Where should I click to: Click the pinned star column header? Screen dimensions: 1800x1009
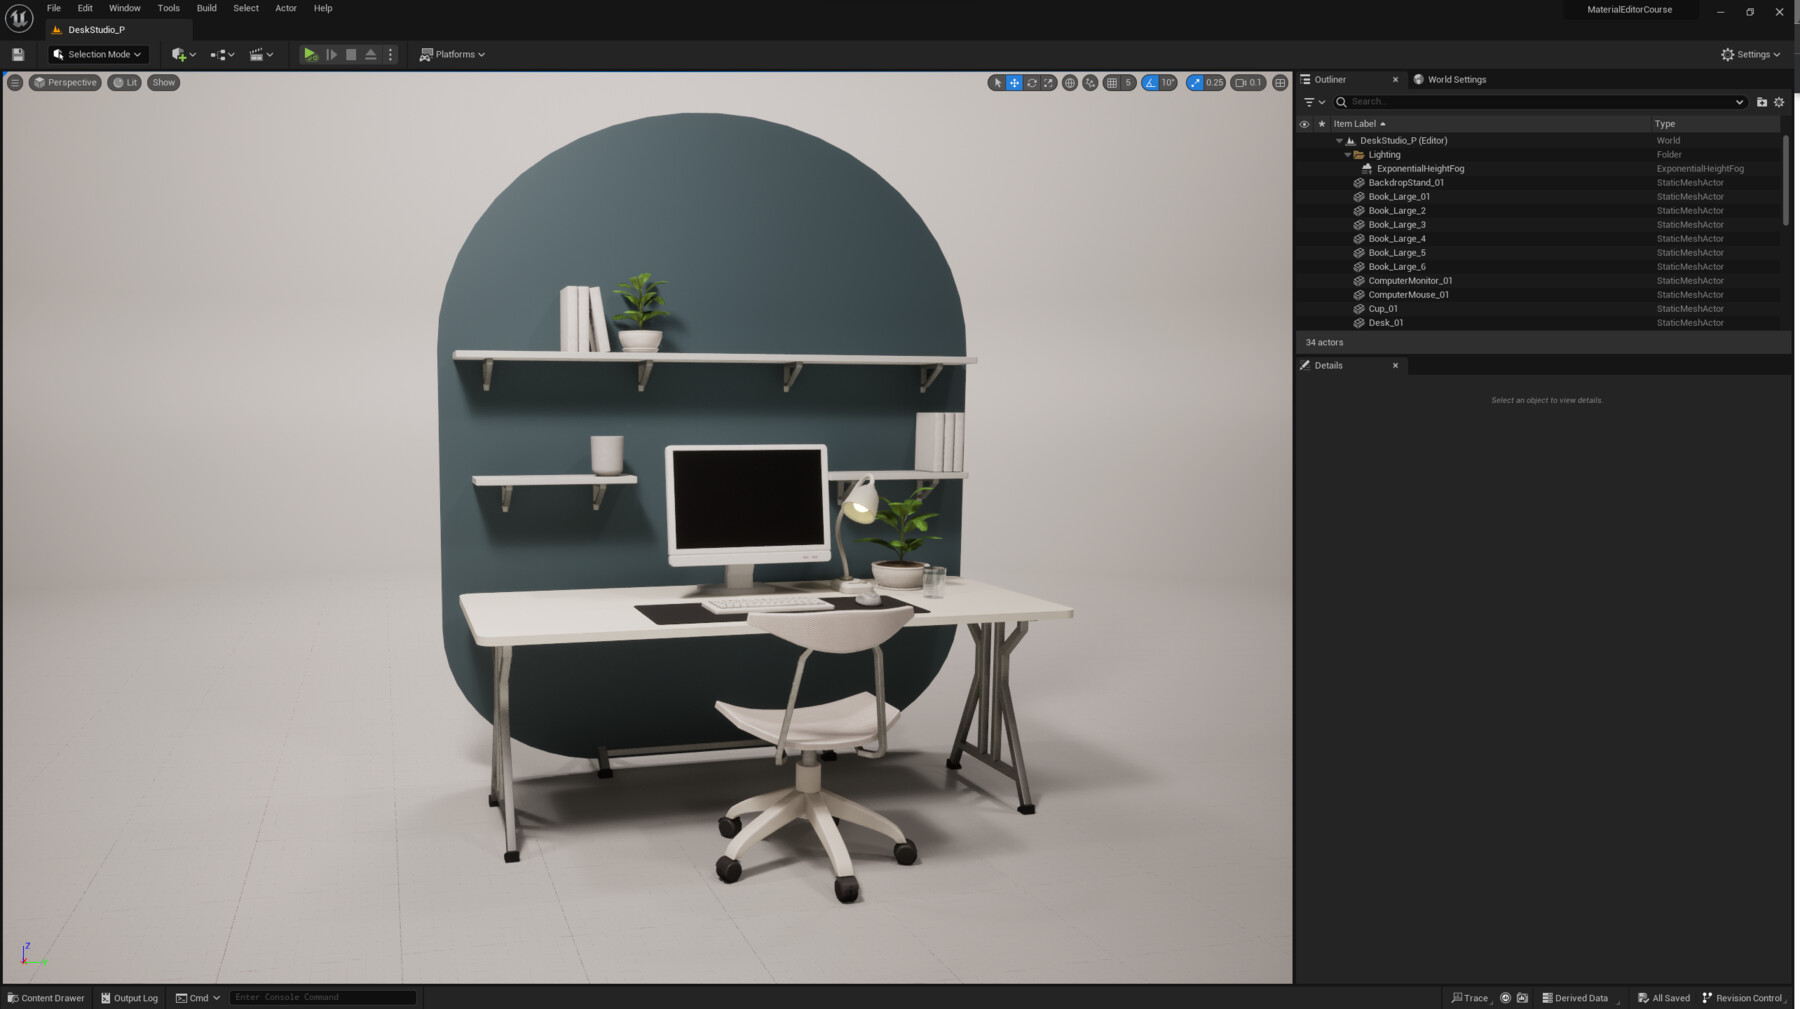[x=1322, y=124]
